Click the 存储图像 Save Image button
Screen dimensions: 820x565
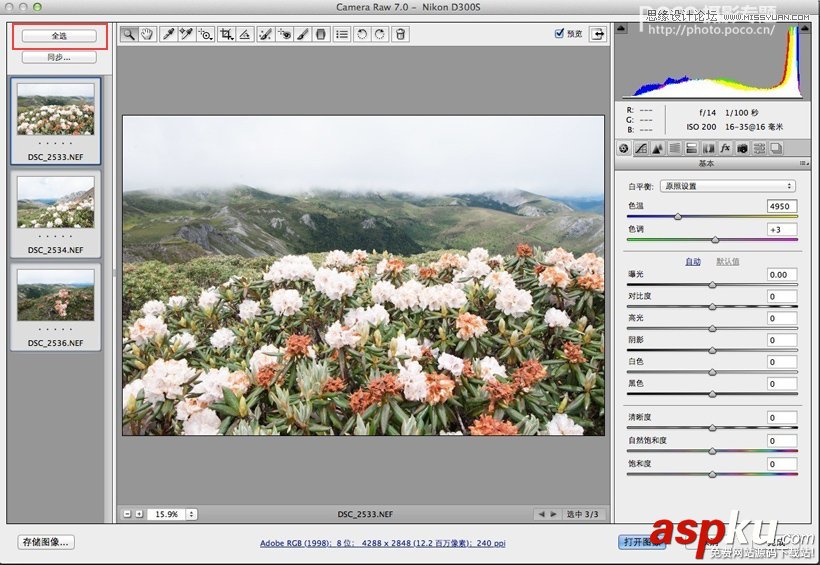[x=45, y=542]
